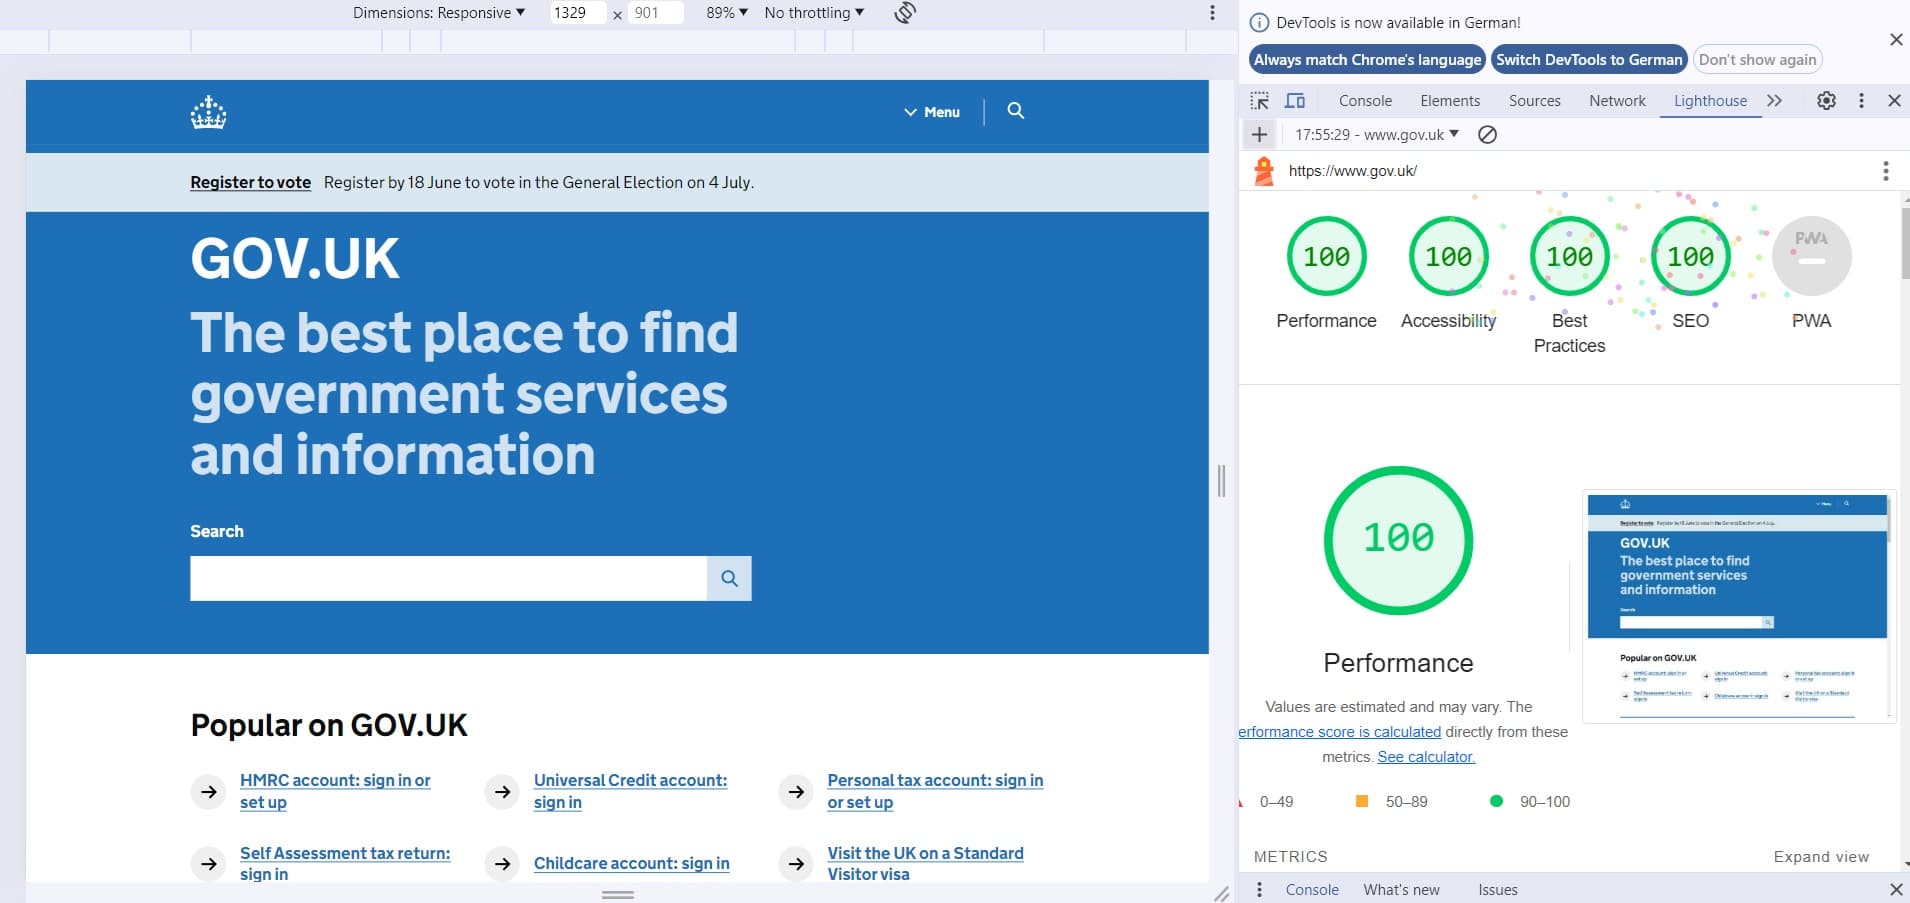Open the report selector 17:55:29 dropdown

click(x=1376, y=134)
